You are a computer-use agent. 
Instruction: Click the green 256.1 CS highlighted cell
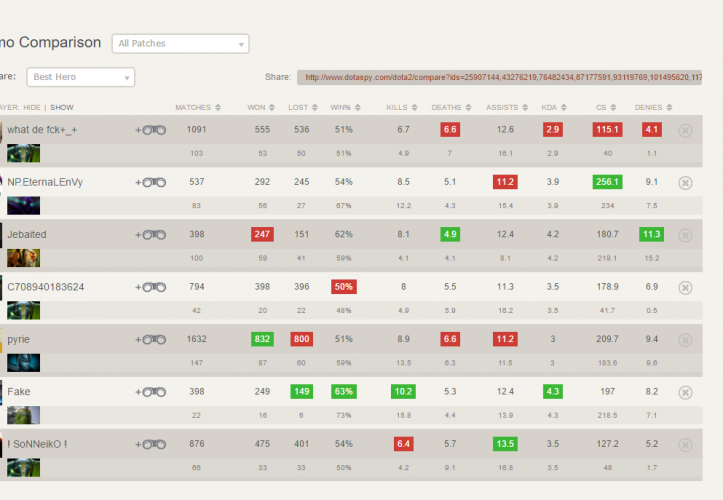click(x=606, y=182)
